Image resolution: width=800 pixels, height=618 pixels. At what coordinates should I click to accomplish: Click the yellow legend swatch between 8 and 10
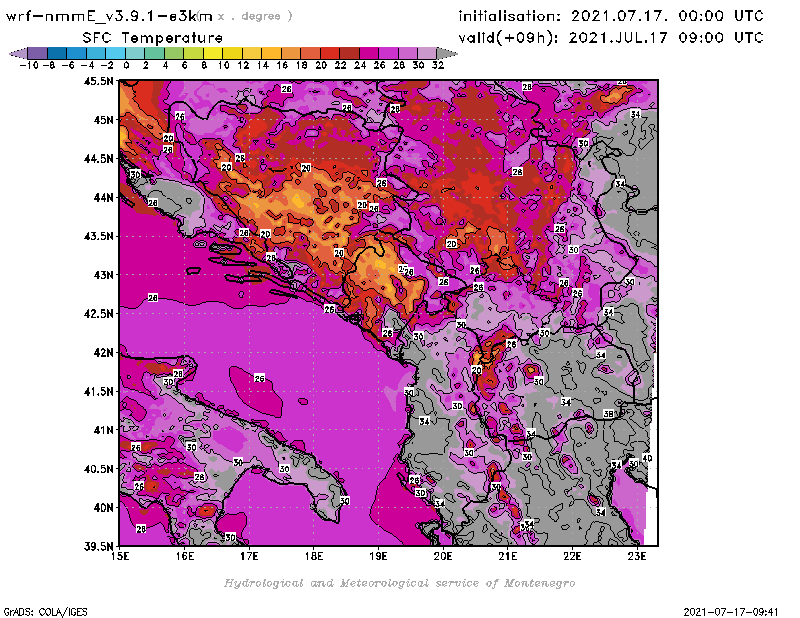click(x=213, y=53)
